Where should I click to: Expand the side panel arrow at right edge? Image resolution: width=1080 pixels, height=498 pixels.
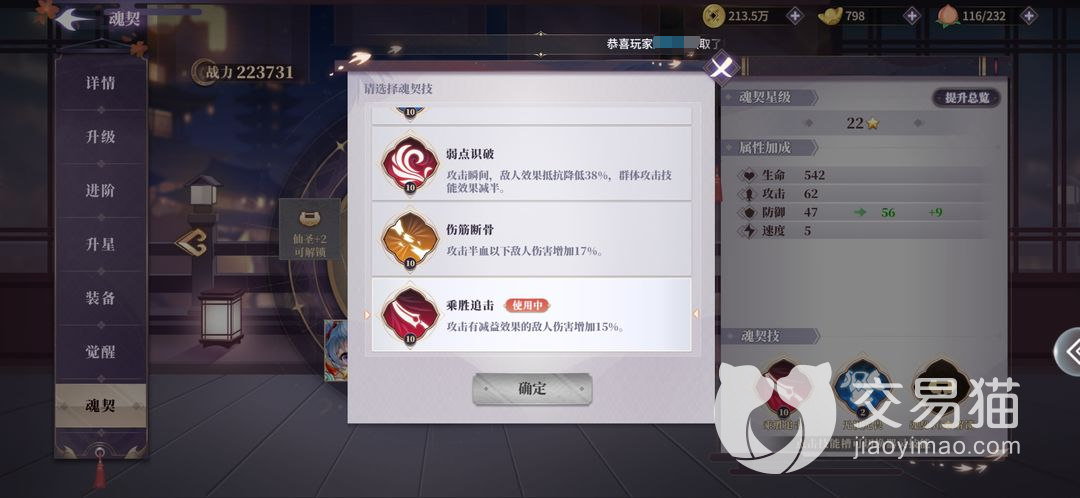(x=1068, y=352)
